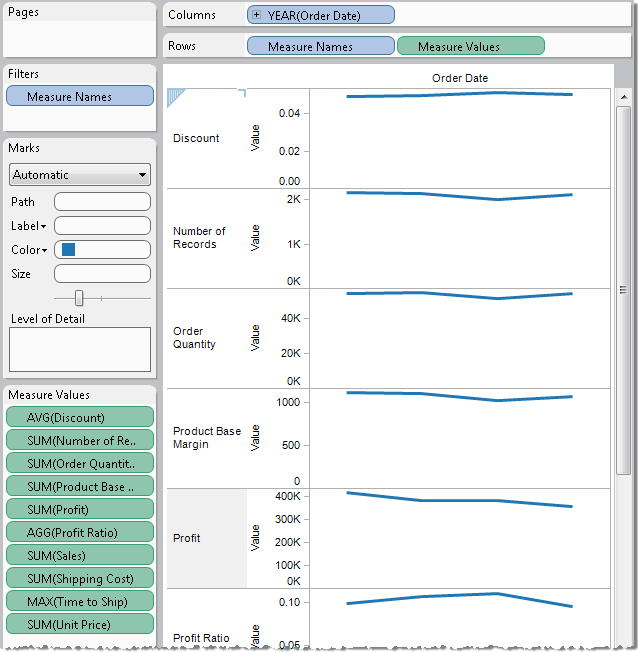Select the highlighted Profit row header
This screenshot has height=652, width=638.
pyautogui.click(x=207, y=538)
